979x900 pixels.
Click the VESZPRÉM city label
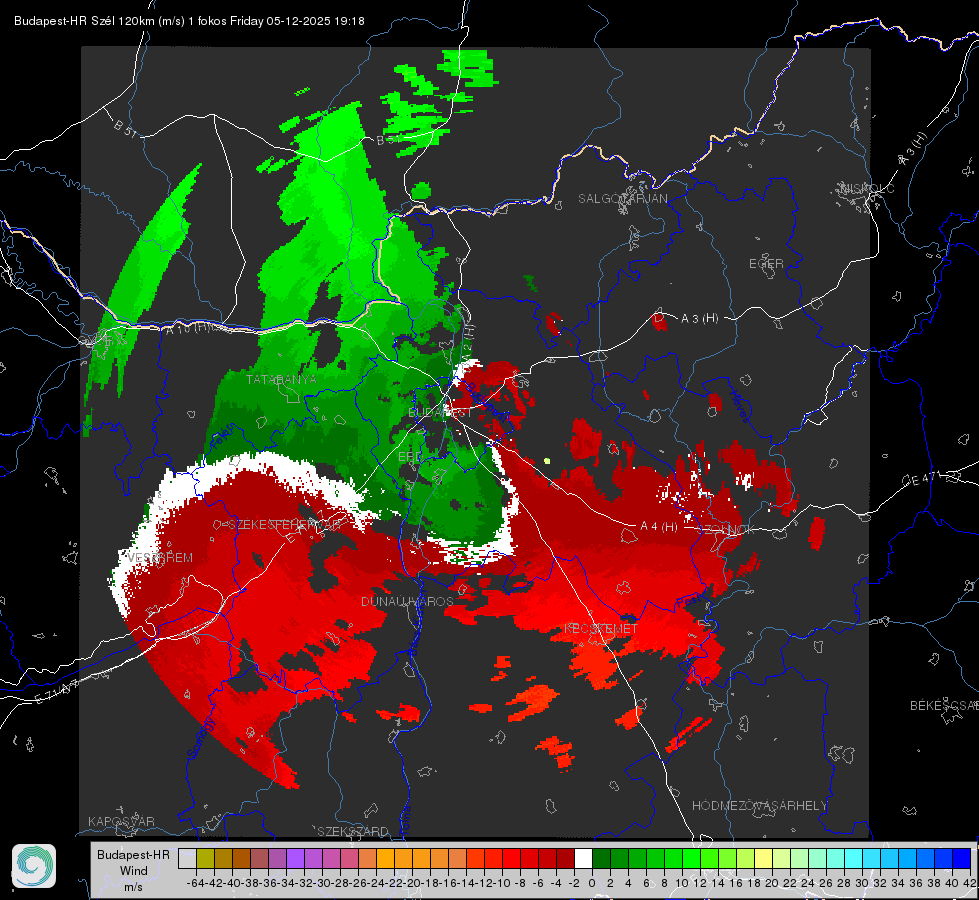(160, 557)
